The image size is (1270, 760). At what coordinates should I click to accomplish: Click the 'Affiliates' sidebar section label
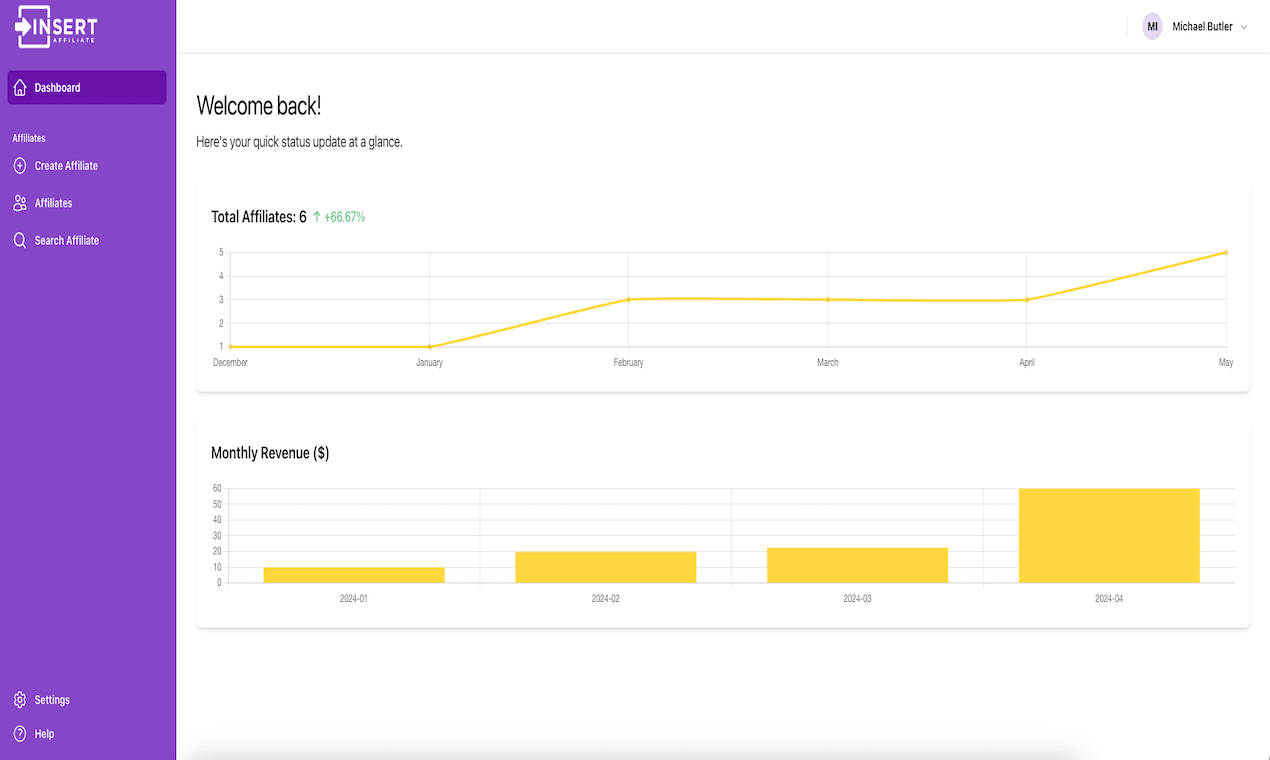[29, 138]
